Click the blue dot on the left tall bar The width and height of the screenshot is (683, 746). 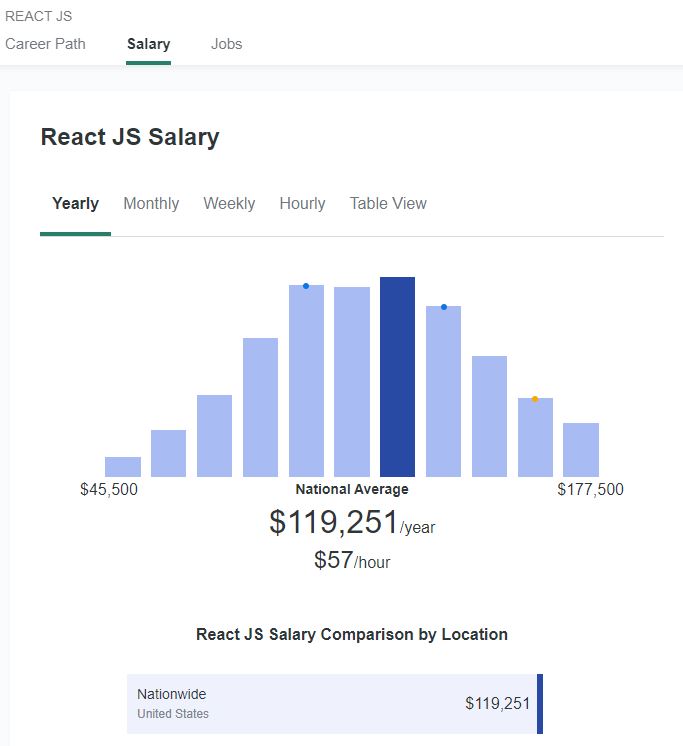[306, 286]
